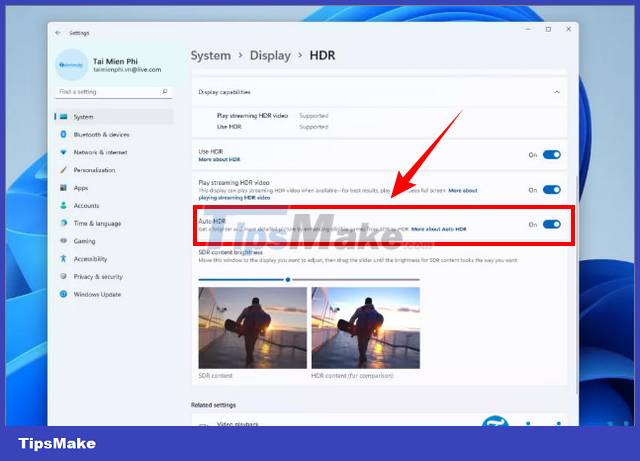Click the Apps icon in sidebar
640x461 pixels.
point(63,188)
